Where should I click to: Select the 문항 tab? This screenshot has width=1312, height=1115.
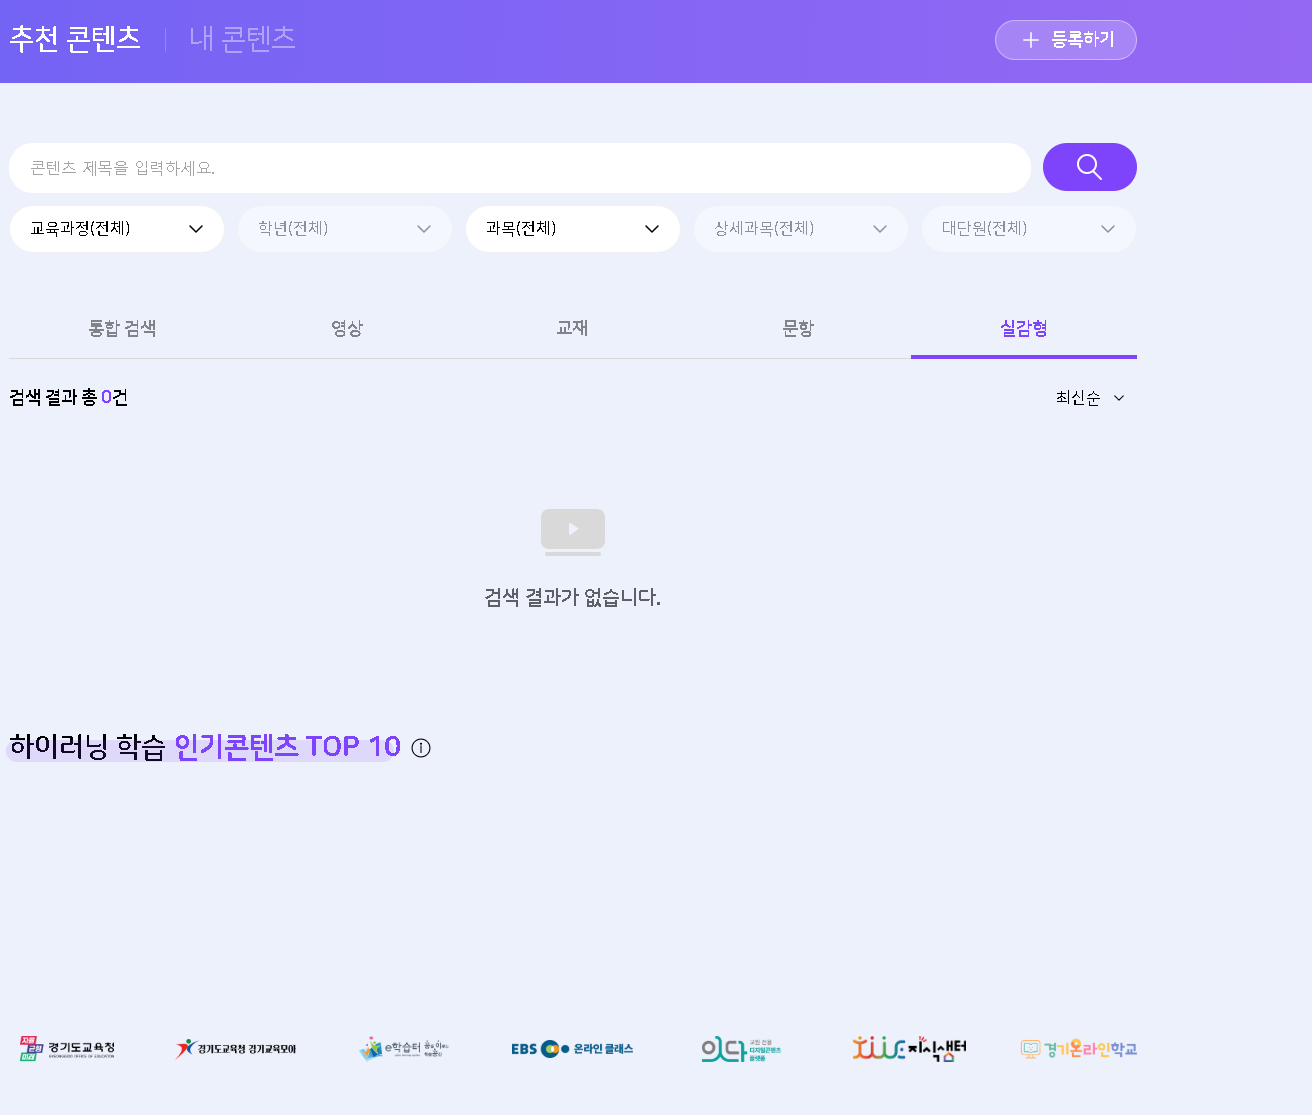click(x=798, y=329)
